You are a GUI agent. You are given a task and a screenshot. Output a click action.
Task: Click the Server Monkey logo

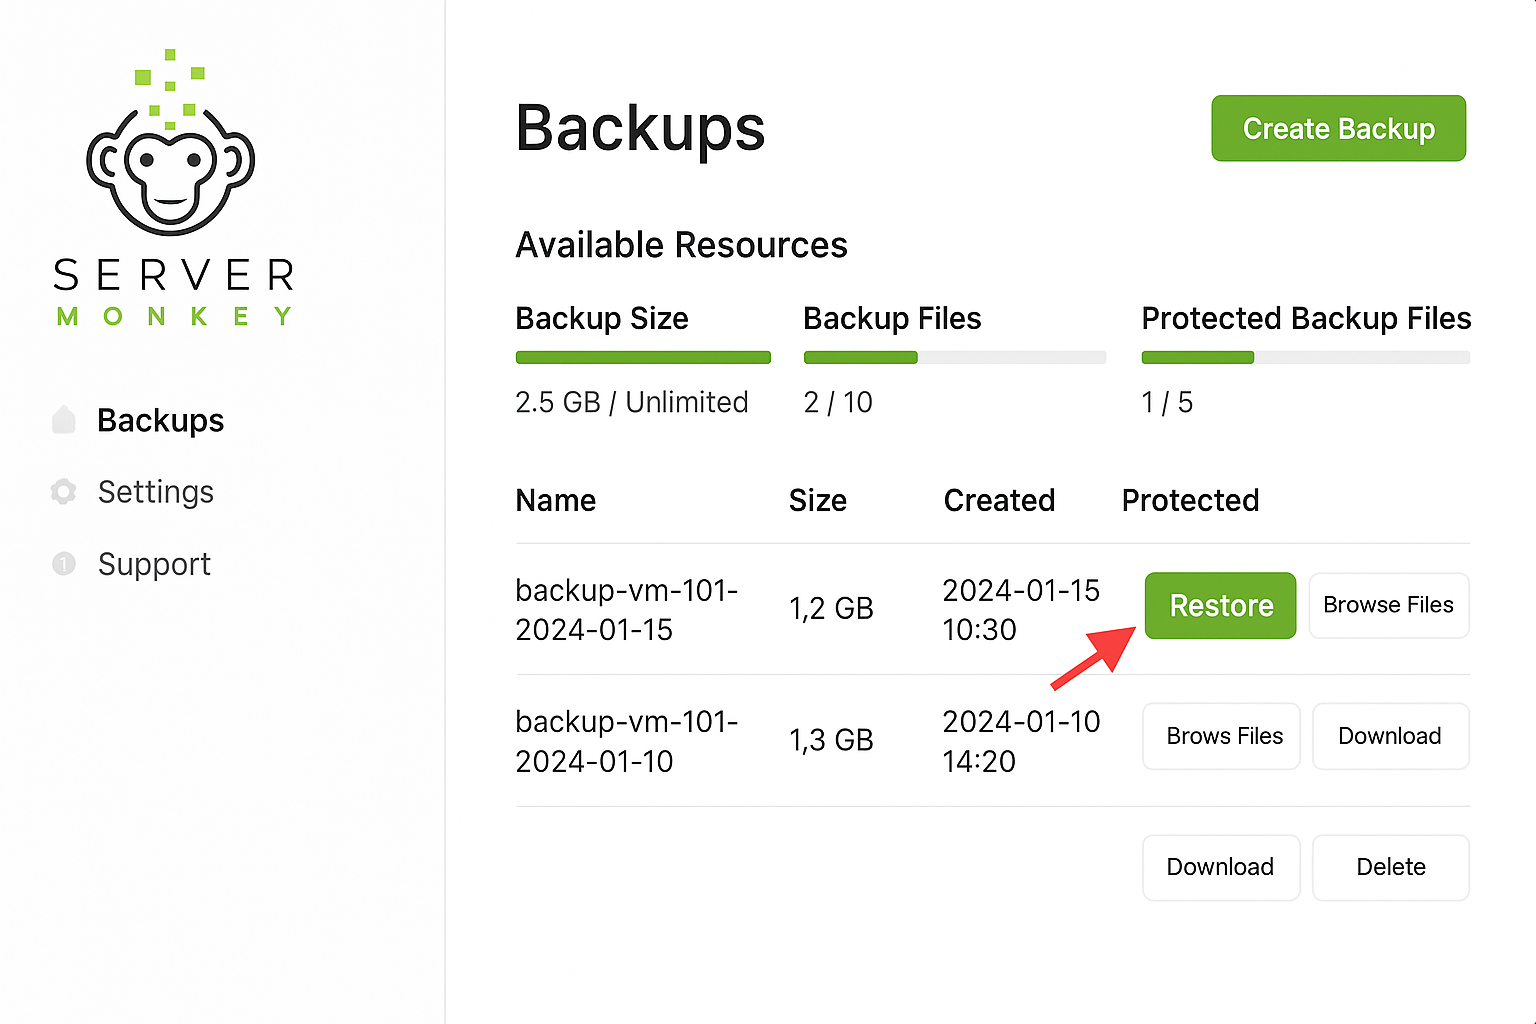(173, 188)
